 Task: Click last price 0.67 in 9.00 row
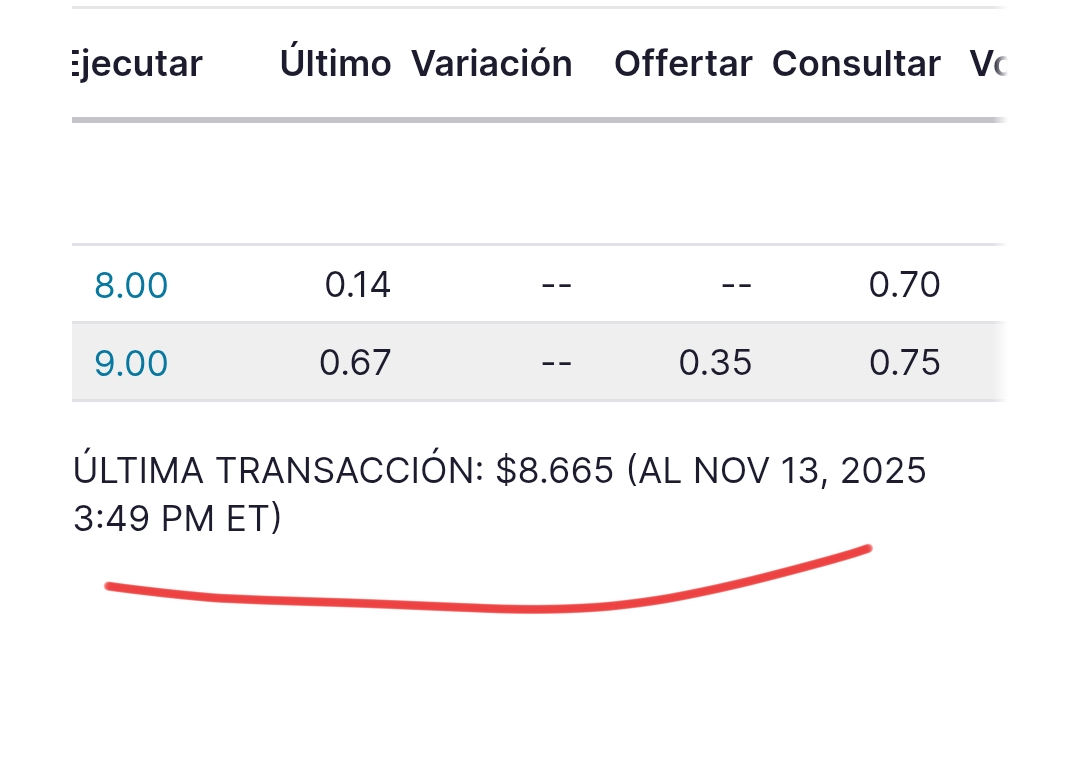click(355, 363)
